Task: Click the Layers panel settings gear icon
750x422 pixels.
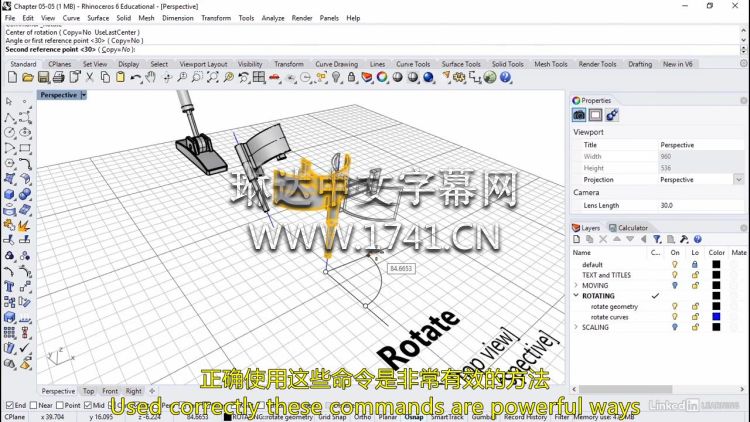Action: tap(684, 239)
